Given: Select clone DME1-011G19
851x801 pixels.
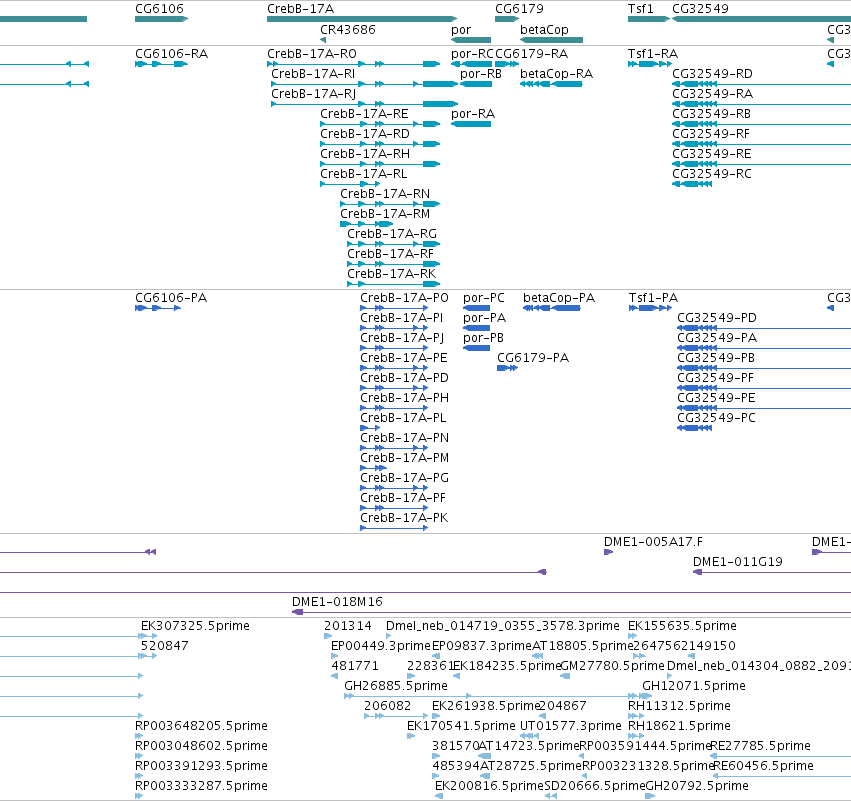Looking at the screenshot, I should click(737, 562).
